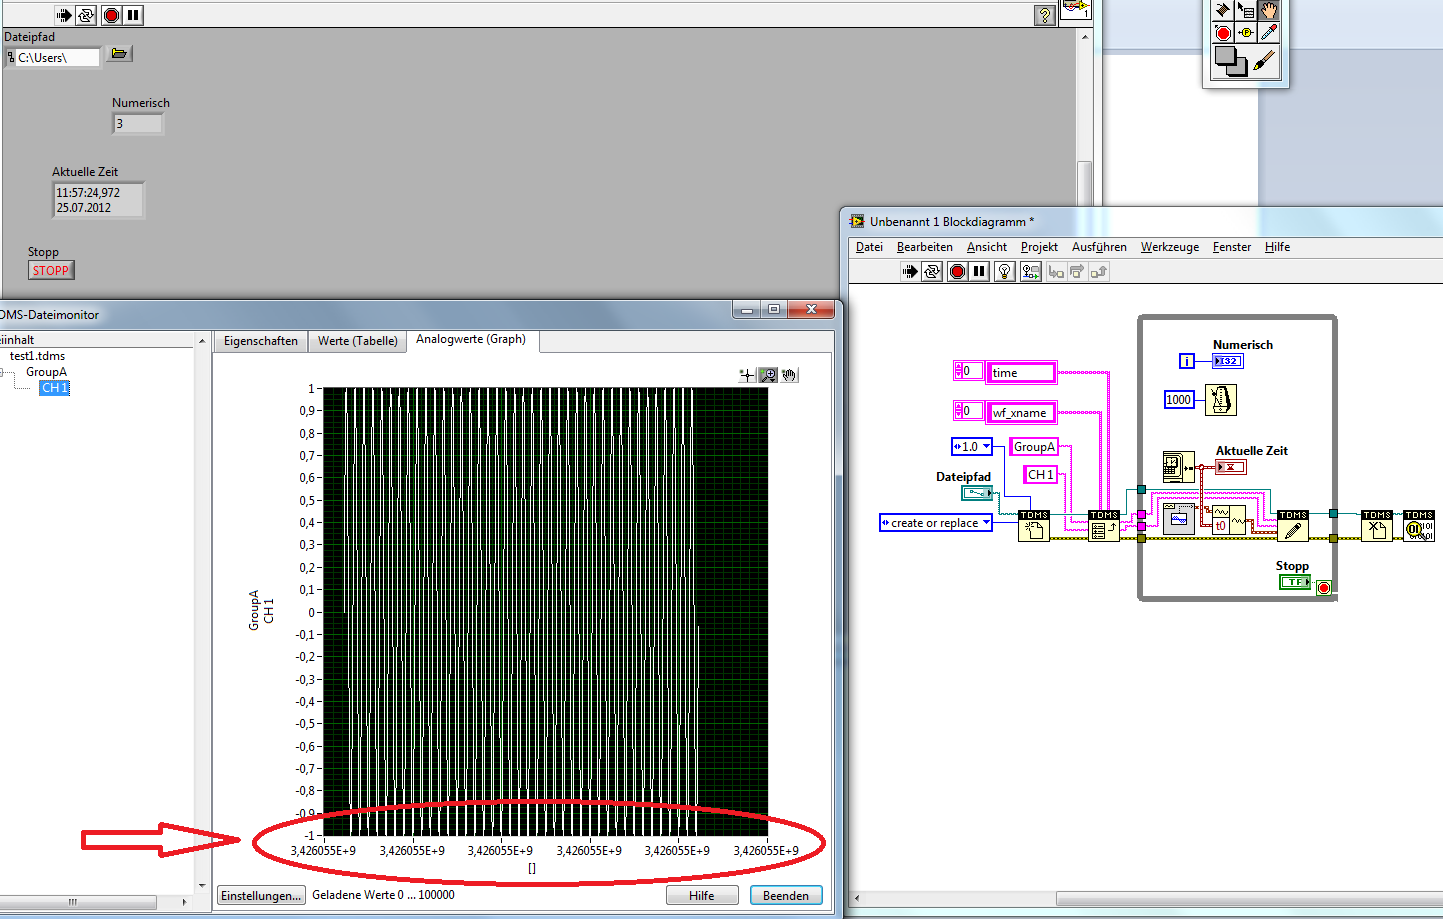Select CH 1 channel in file tree
The height and width of the screenshot is (919, 1443).
(54, 388)
